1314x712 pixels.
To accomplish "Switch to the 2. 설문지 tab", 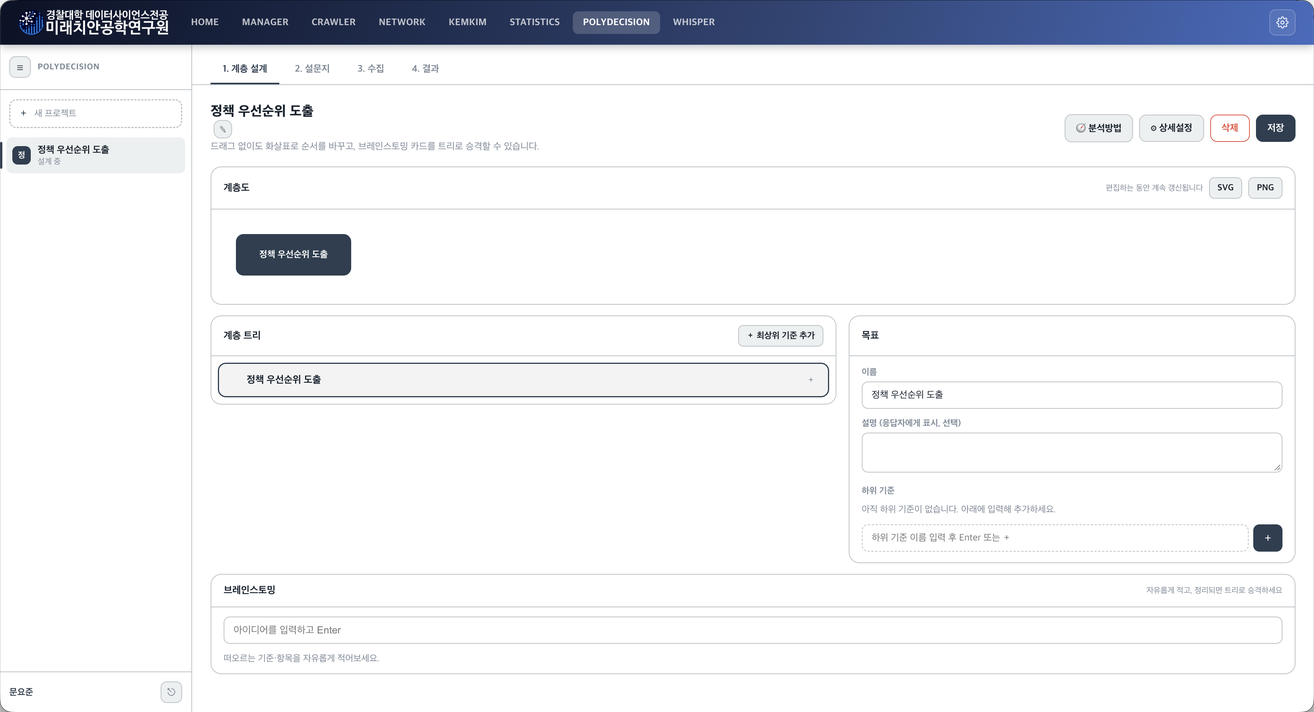I will (312, 69).
